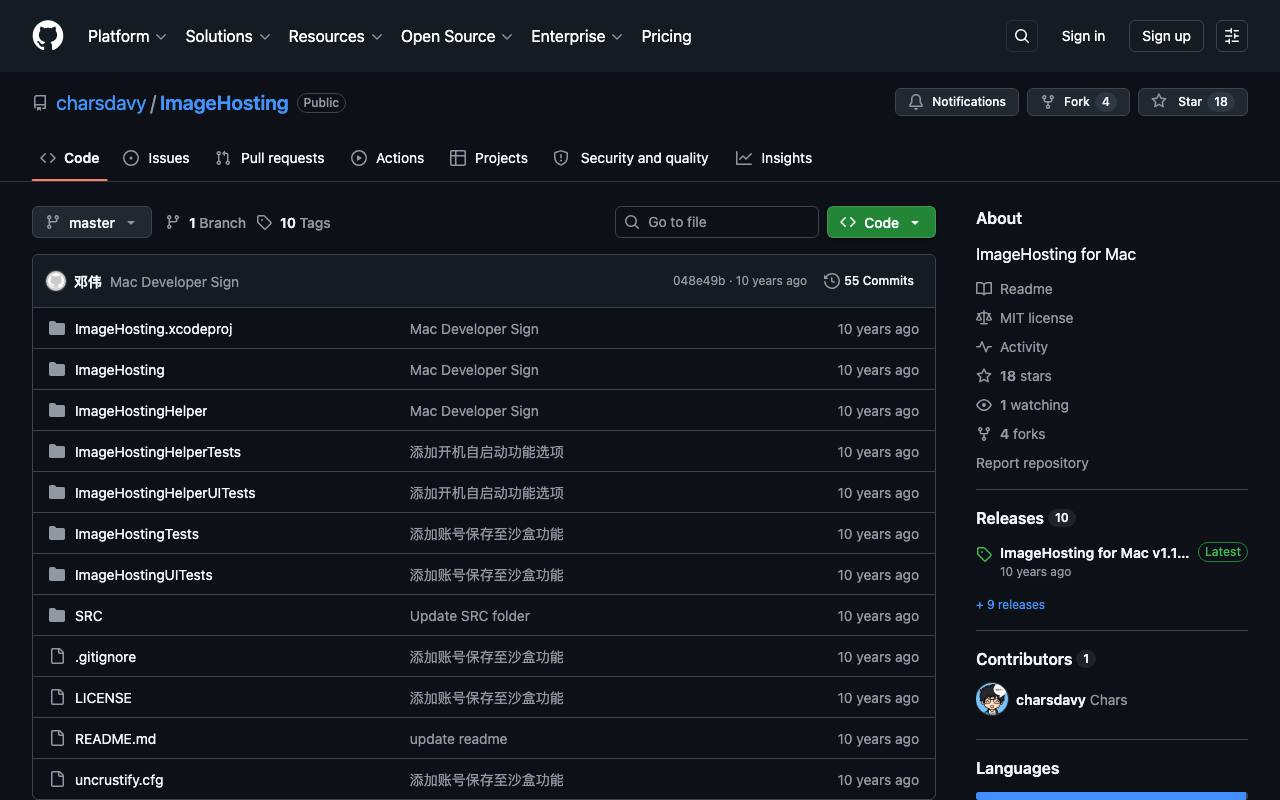Screen dimensions: 1280x800
Task: Switch to the Insights tab
Action: point(774,158)
